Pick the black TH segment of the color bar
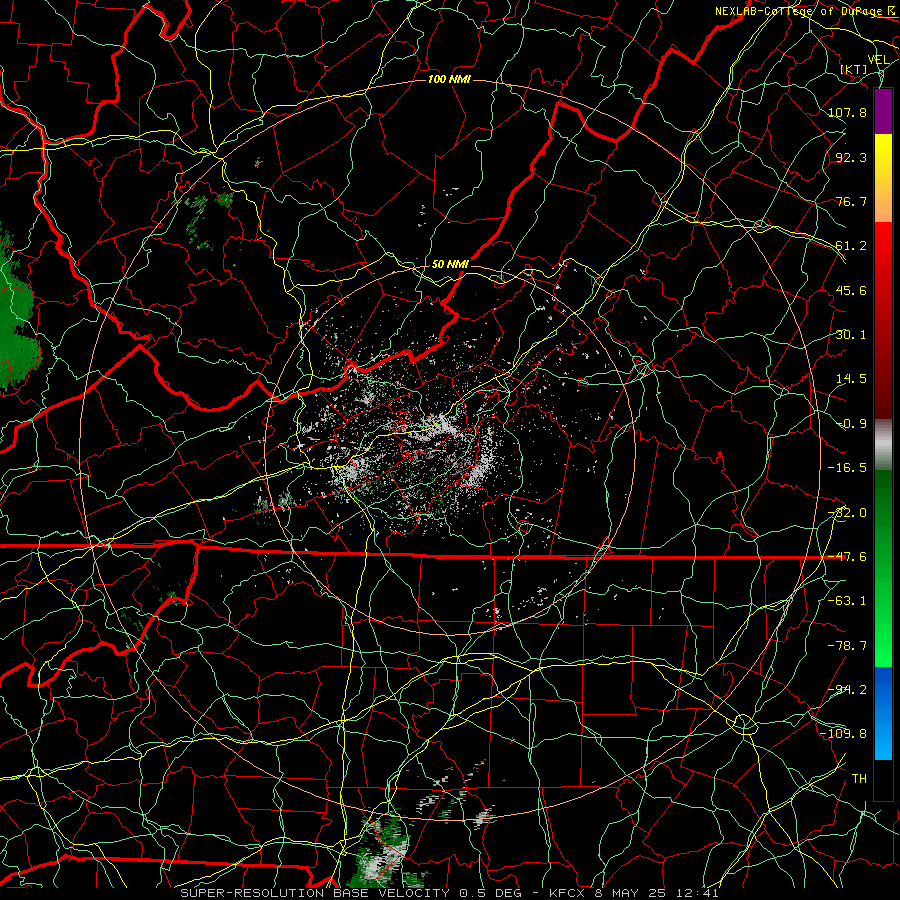The height and width of the screenshot is (900, 900). (883, 779)
